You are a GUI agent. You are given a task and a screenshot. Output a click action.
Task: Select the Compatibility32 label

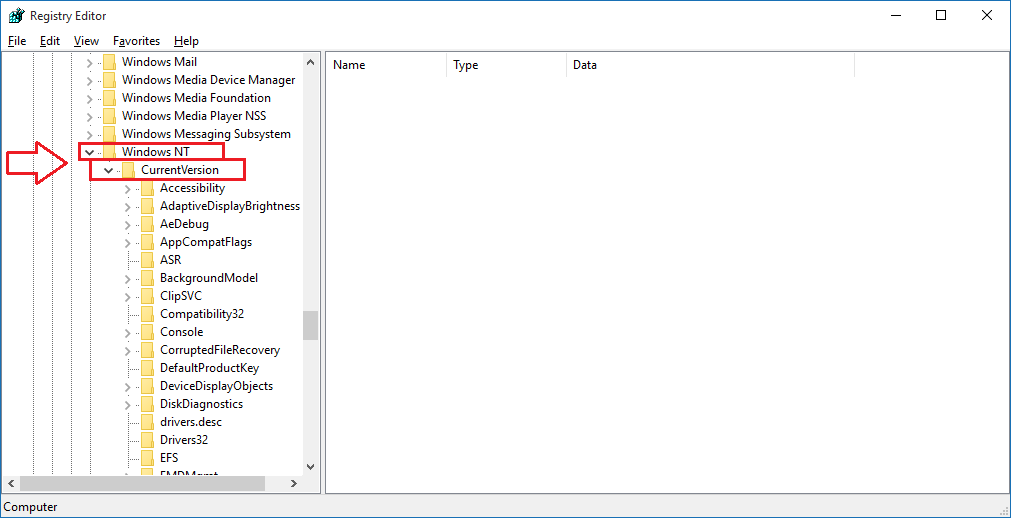(x=202, y=314)
